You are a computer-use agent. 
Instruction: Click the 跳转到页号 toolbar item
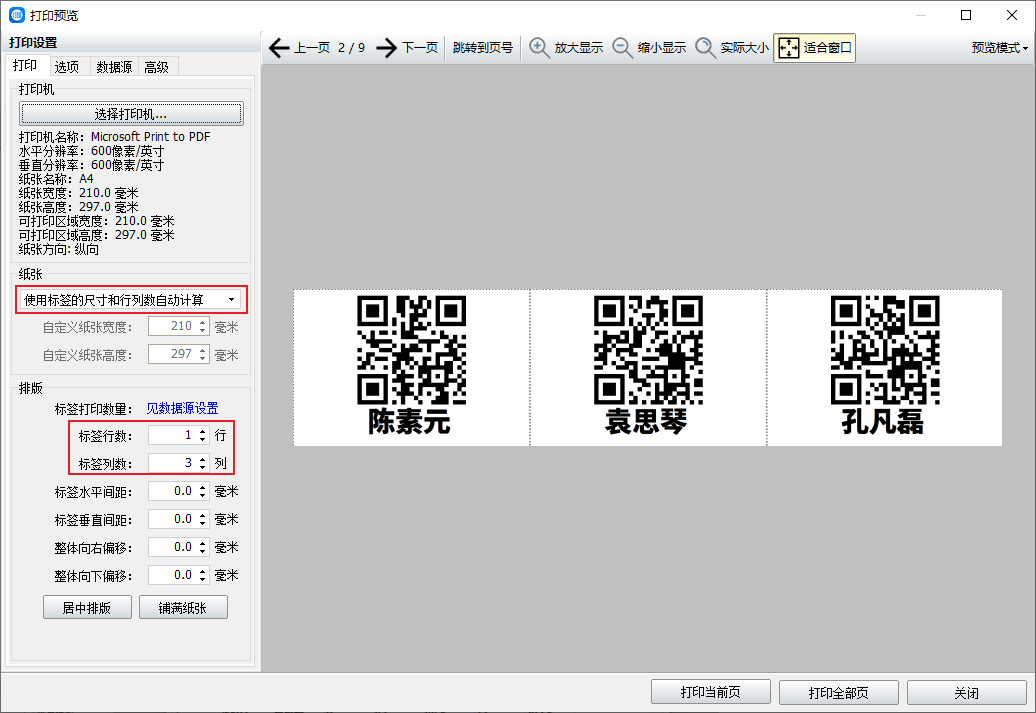(x=482, y=48)
